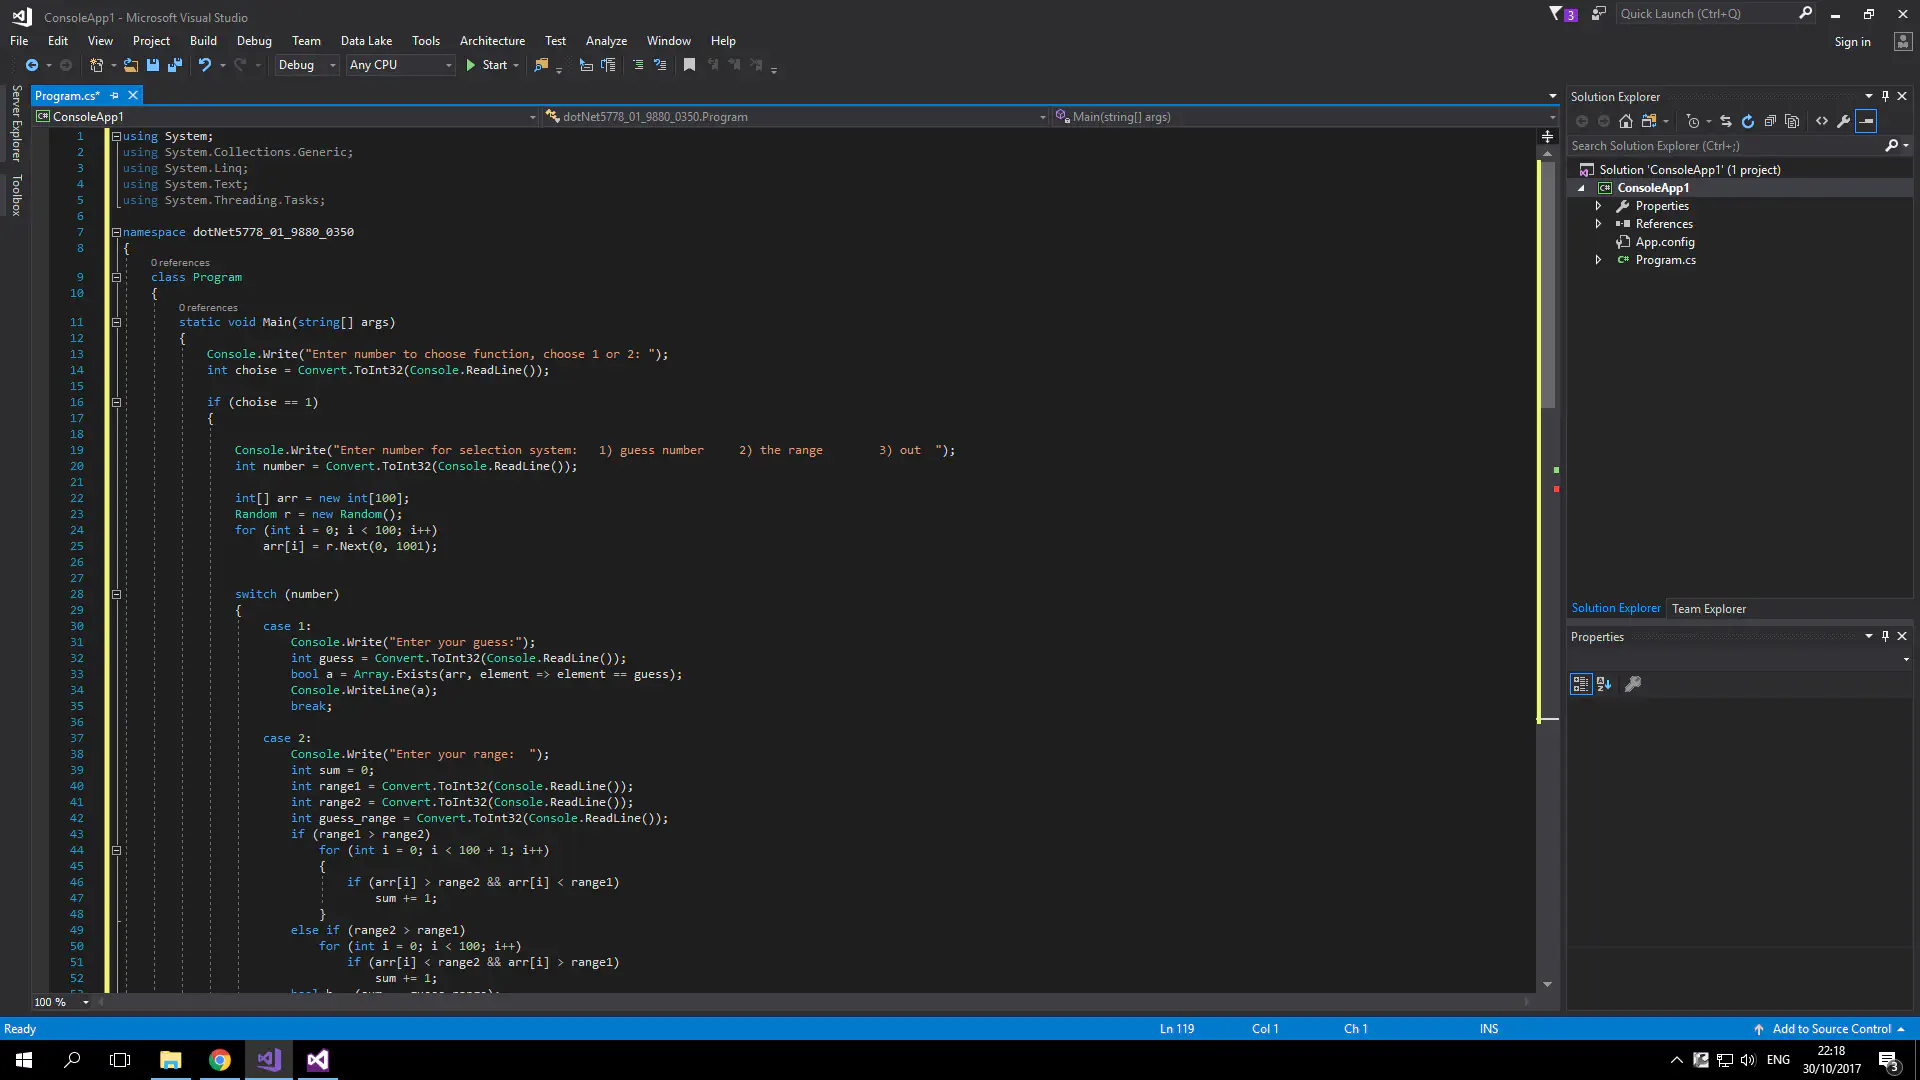The height and width of the screenshot is (1080, 1920).
Task: Switch to the Team Explorer tab
Action: point(1708,608)
